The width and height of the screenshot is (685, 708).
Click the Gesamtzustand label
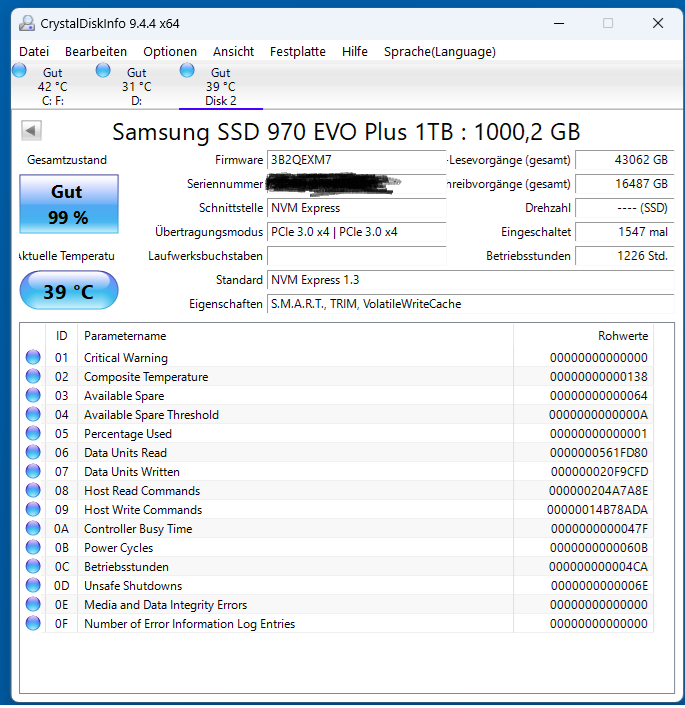click(x=67, y=160)
